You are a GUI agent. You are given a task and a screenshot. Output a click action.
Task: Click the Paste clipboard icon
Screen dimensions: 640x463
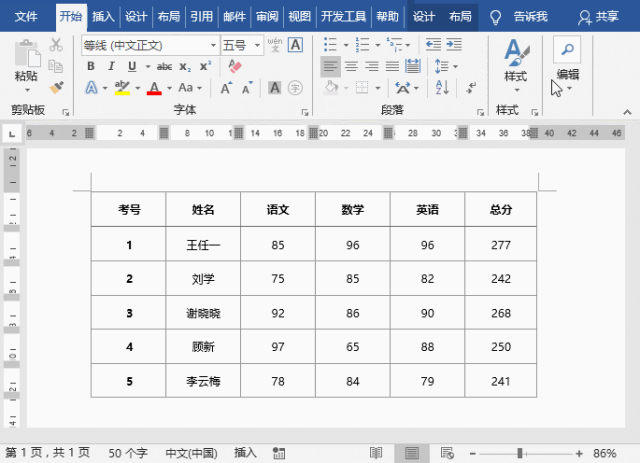[27, 53]
